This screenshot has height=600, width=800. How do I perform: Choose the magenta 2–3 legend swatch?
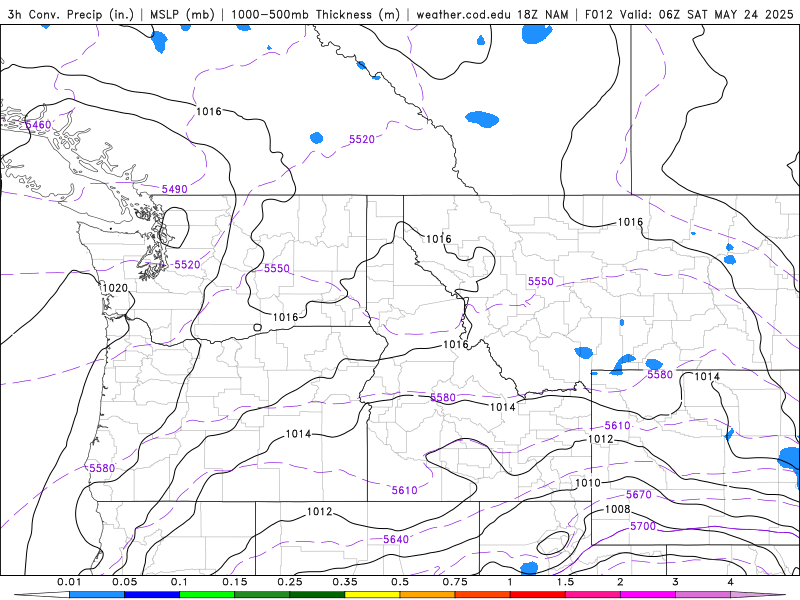(648, 595)
